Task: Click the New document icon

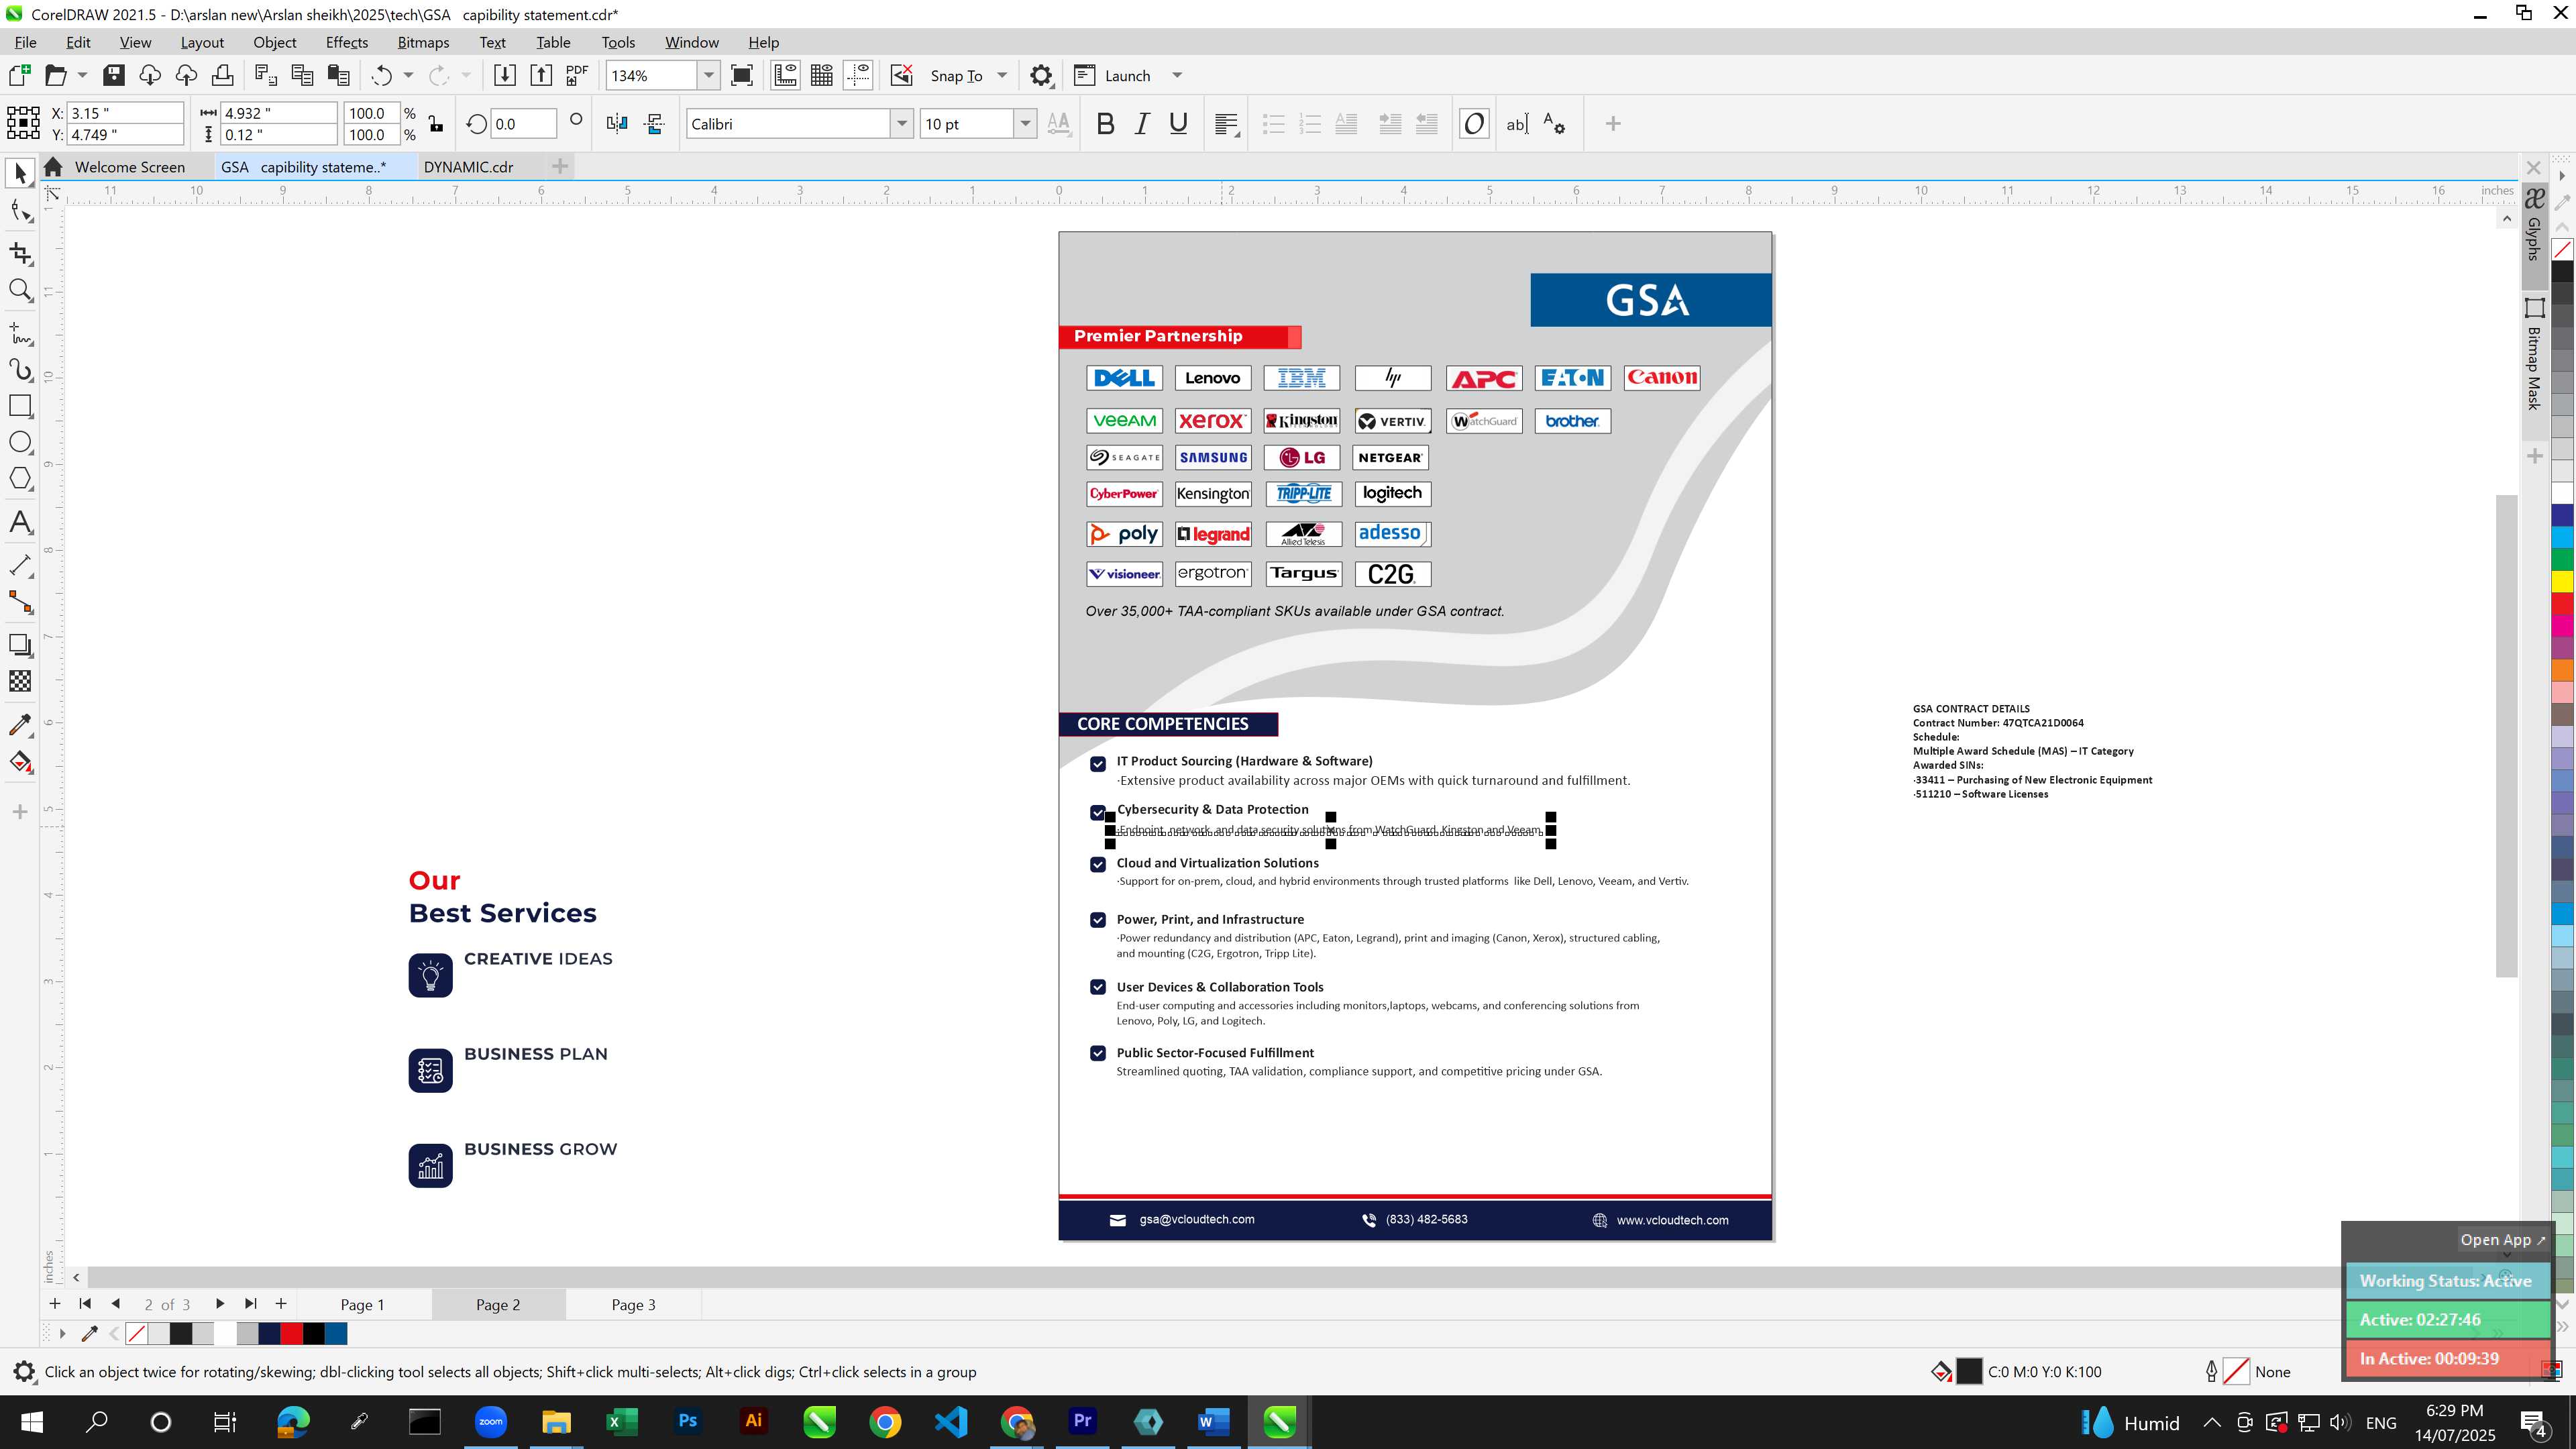Action: click(19, 76)
